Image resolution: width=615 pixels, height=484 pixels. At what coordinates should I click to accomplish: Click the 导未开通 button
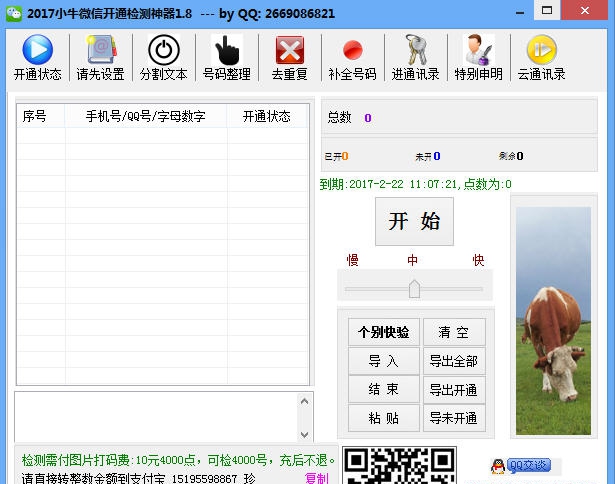click(454, 418)
